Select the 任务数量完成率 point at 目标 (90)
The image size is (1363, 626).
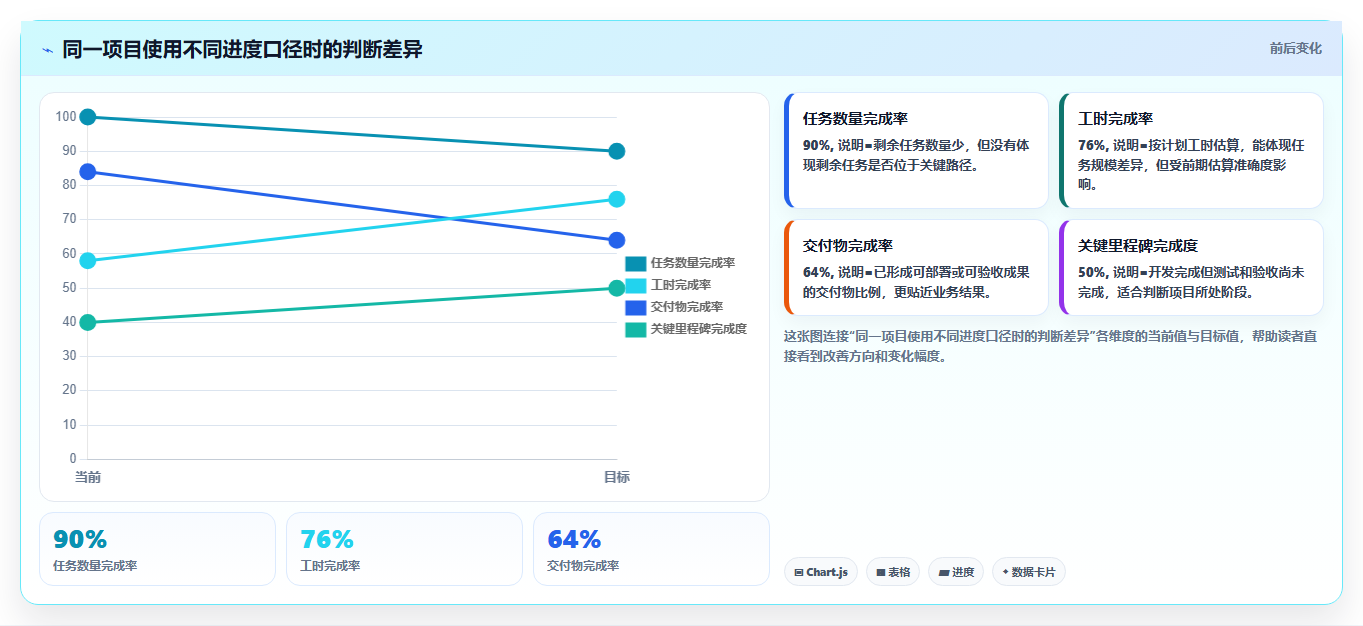click(x=617, y=151)
